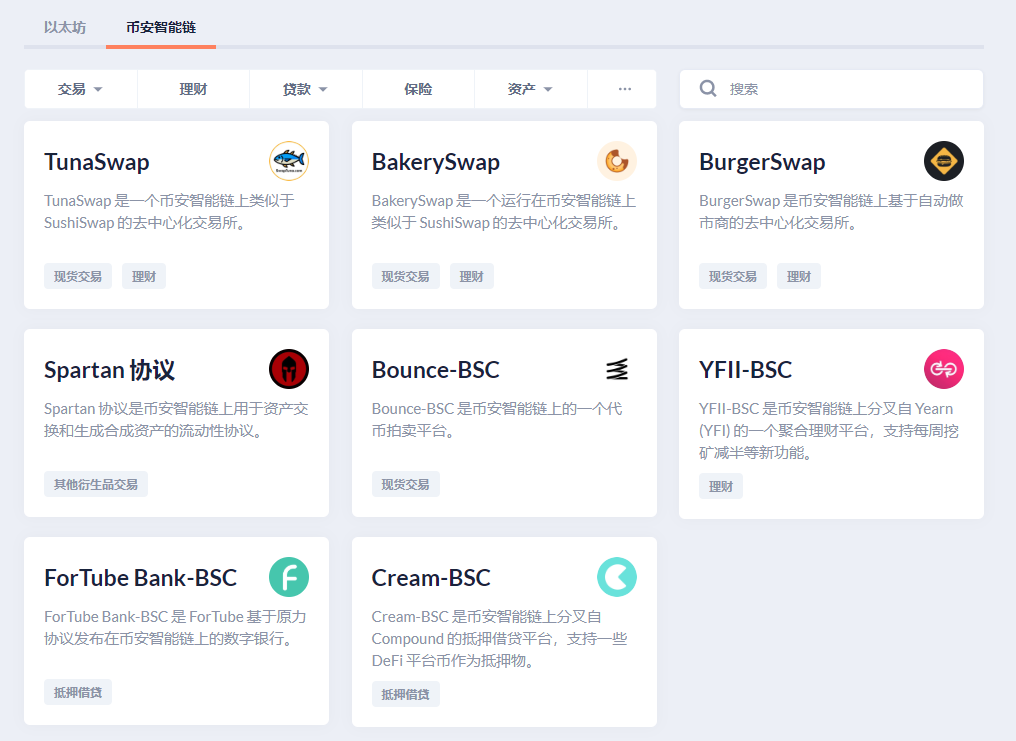Click 抵押借贷 tag on ForTube Bank-BSC card
1016x741 pixels.
coord(78,692)
